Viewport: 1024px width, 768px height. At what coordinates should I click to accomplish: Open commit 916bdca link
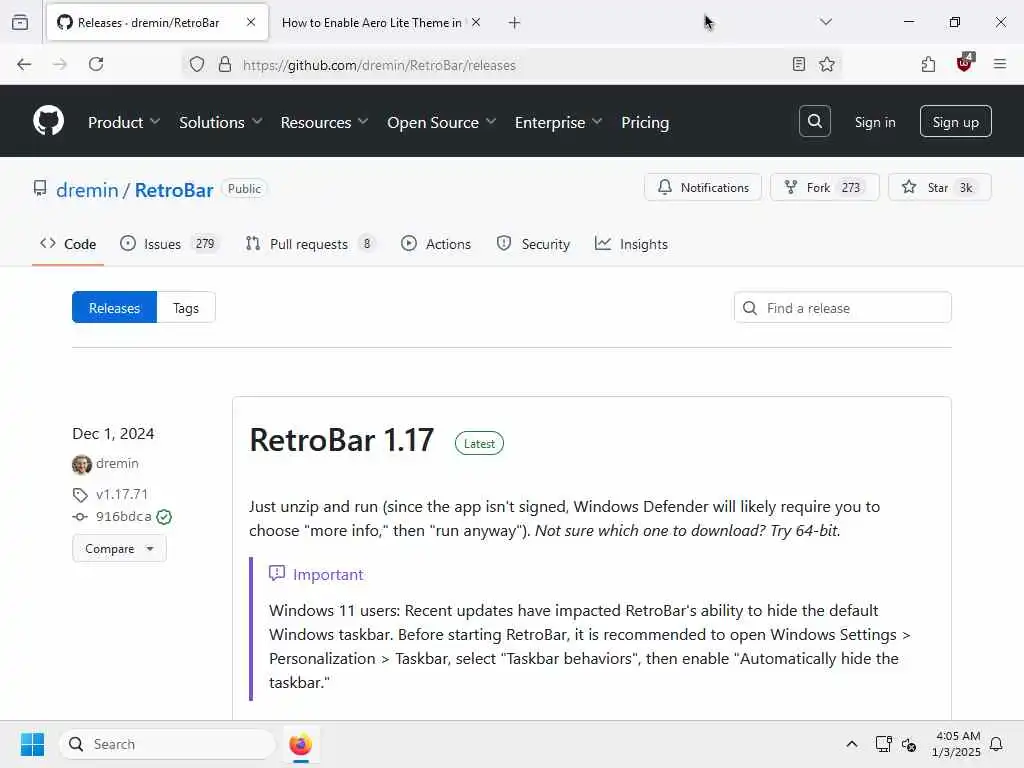tap(123, 517)
